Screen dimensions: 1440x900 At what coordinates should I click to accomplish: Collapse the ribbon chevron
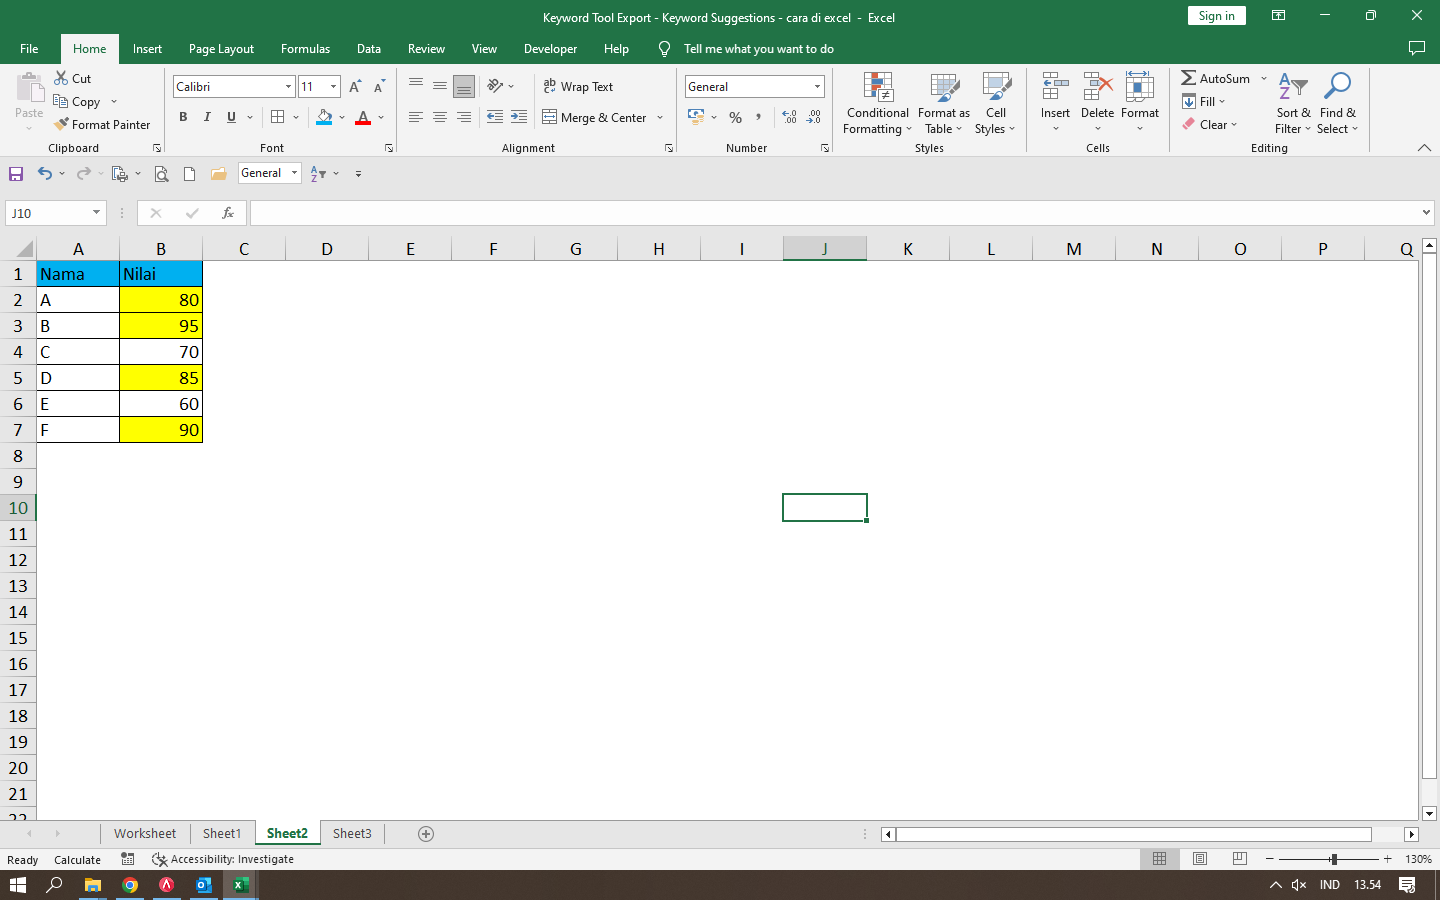(1424, 148)
